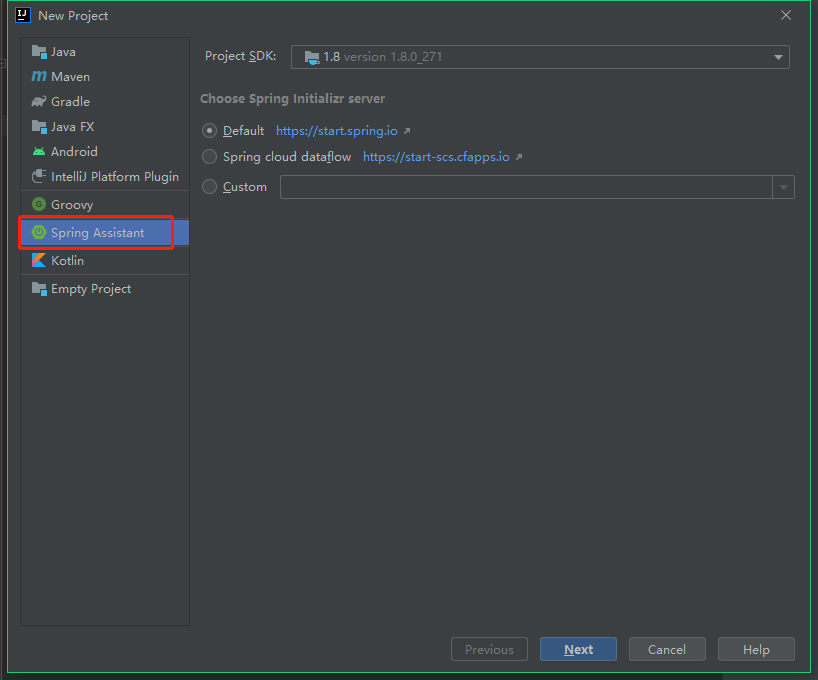Click the Next button
Image resolution: width=818 pixels, height=680 pixels.
coord(578,649)
